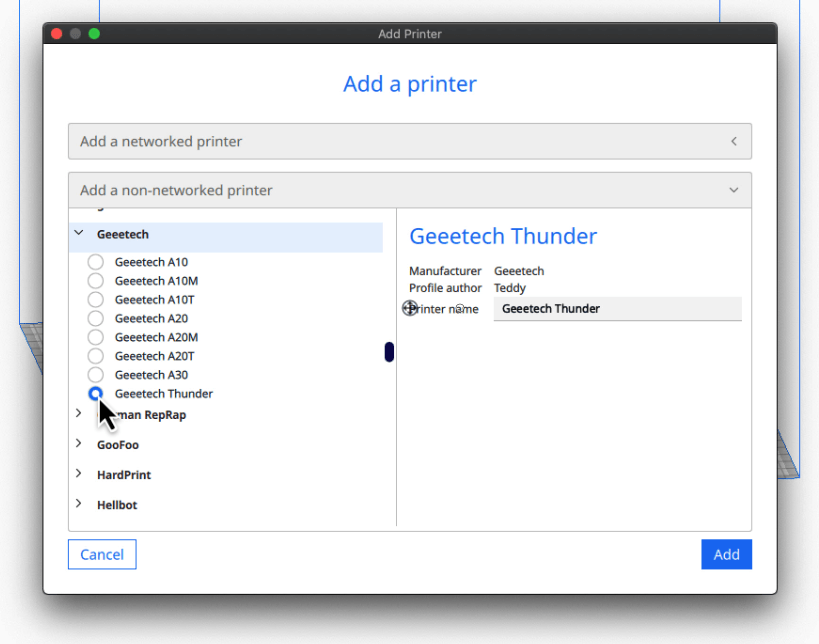Image resolution: width=819 pixels, height=644 pixels.
Task: Choose the Geeetech A10T radio button
Action: [95, 300]
